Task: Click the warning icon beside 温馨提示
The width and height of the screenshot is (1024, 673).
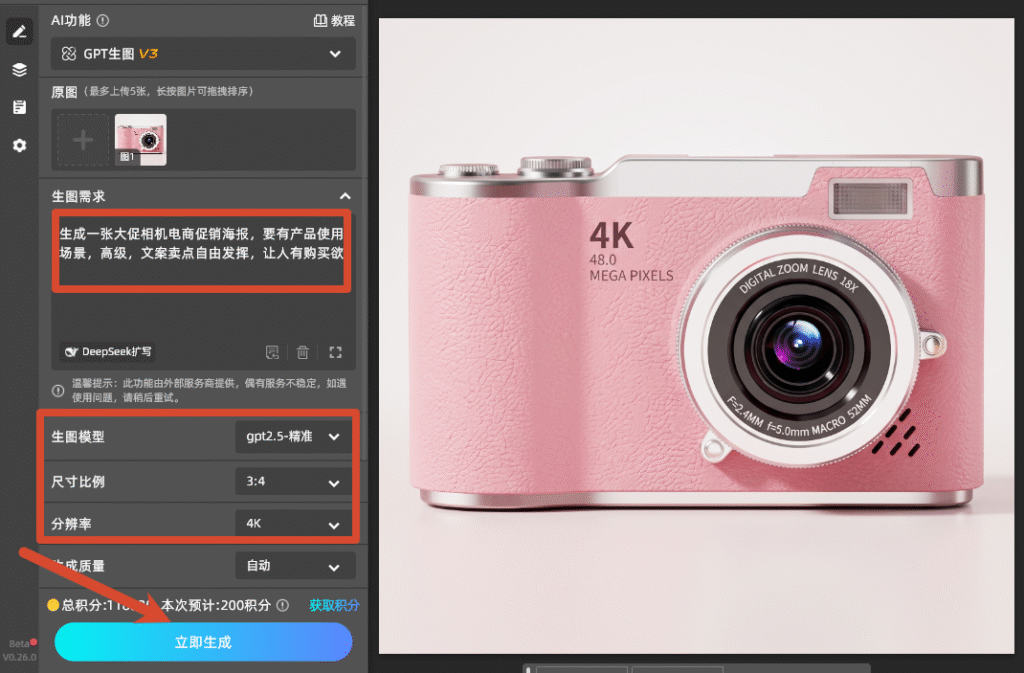Action: [58, 390]
